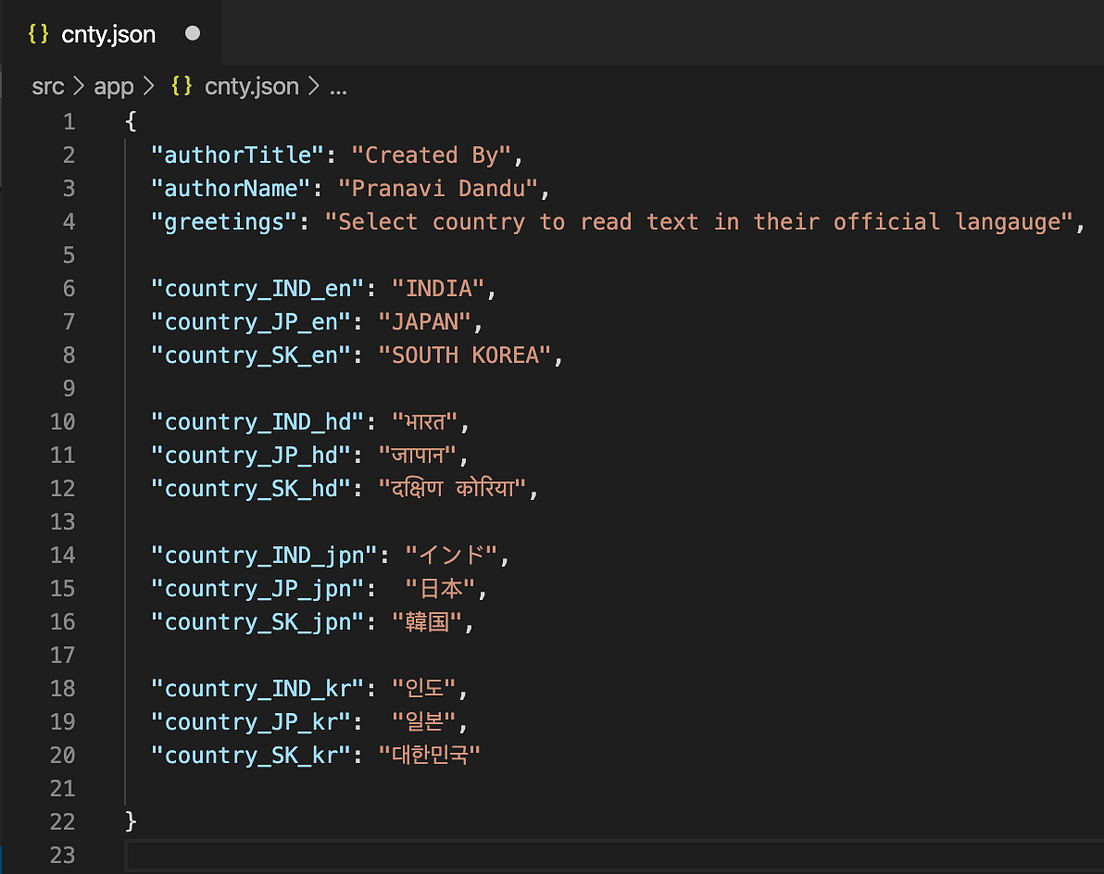Image resolution: width=1104 pixels, height=874 pixels.
Task: Click the chevron after cnty.json in breadcrumb
Action: (313, 87)
